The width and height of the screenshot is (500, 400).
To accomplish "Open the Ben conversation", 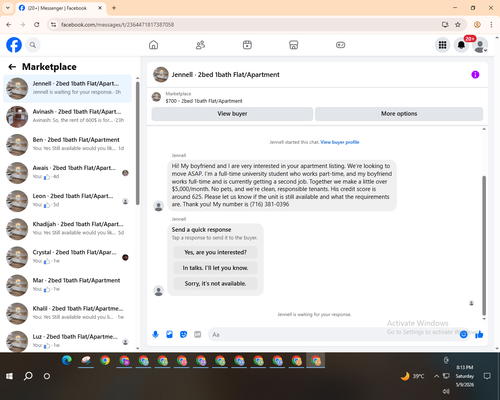I will pos(67,145).
